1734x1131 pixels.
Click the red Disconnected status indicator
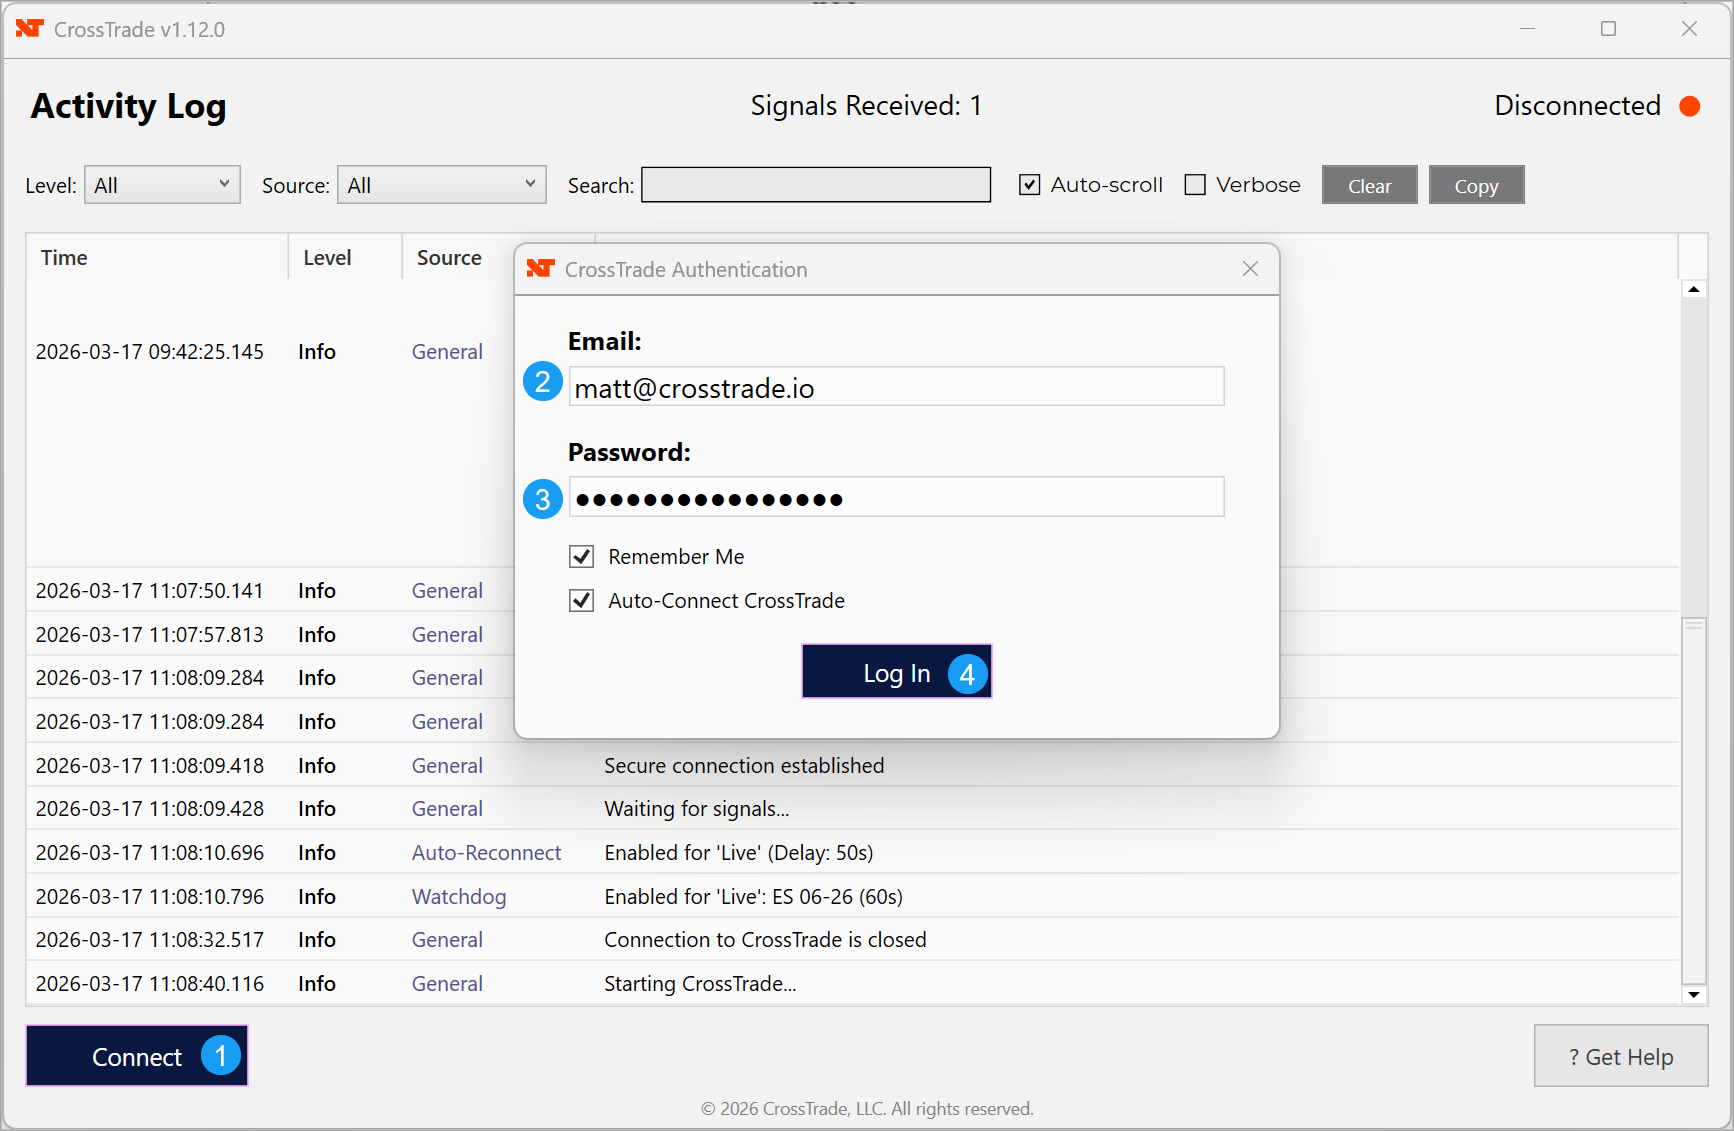tap(1689, 106)
